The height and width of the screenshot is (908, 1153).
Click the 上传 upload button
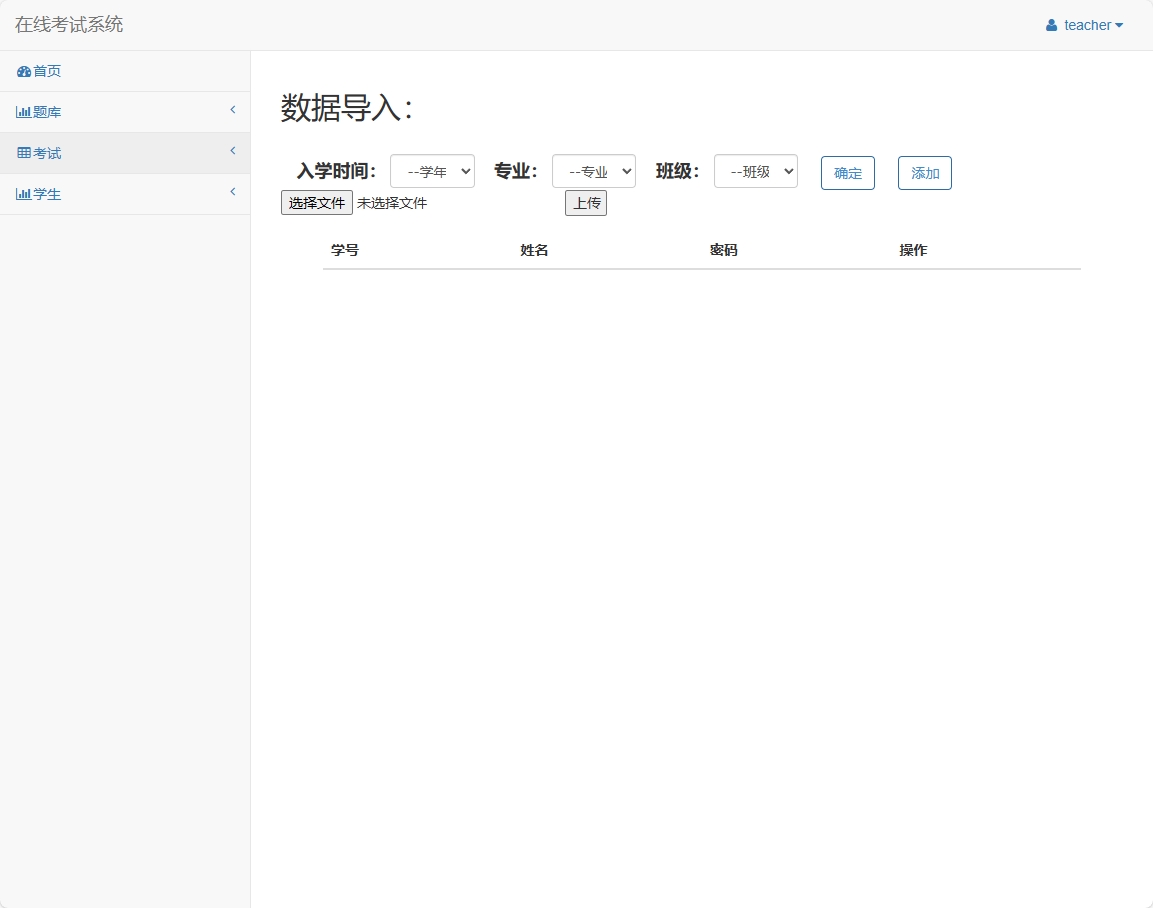click(x=586, y=203)
